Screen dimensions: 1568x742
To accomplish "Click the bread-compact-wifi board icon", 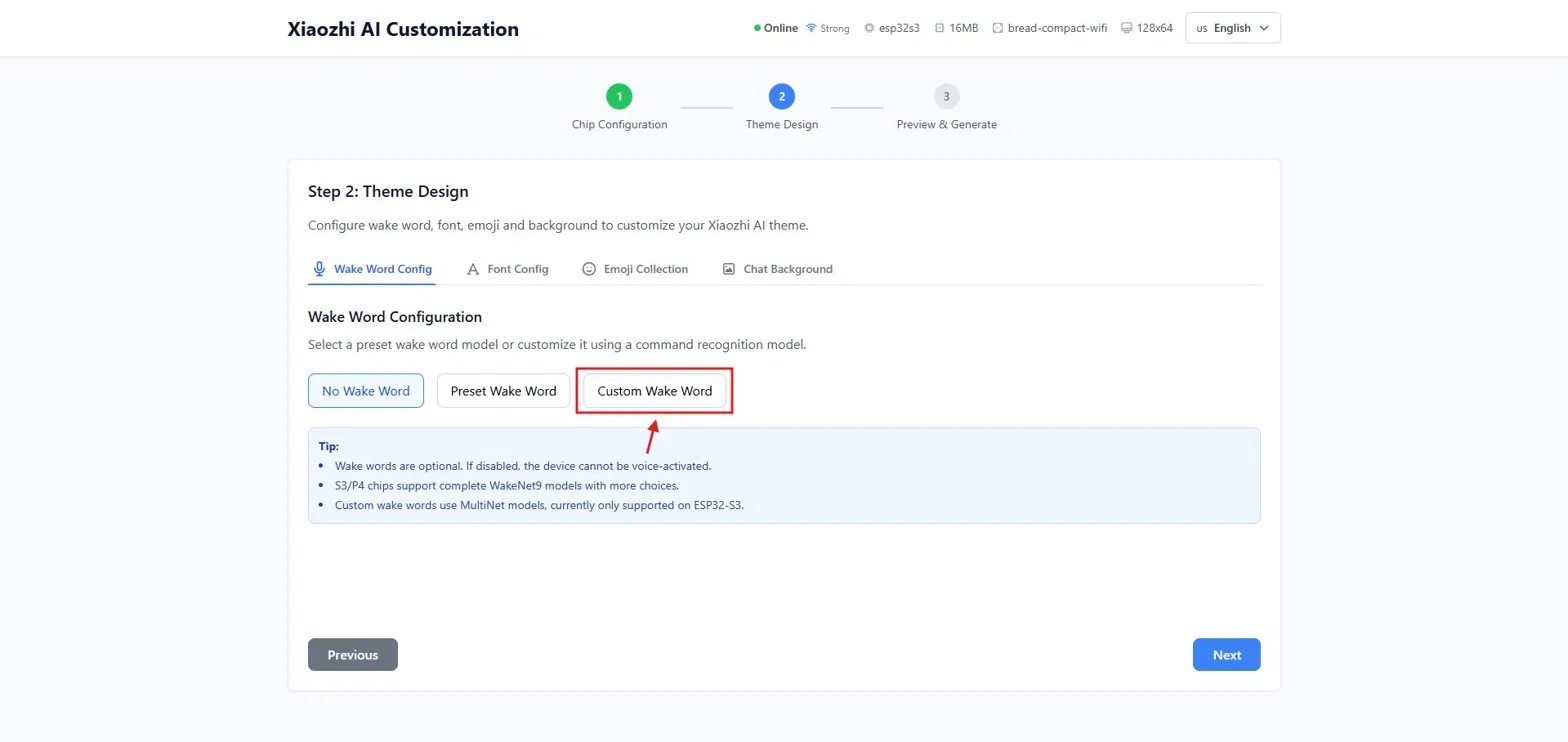I will [997, 28].
